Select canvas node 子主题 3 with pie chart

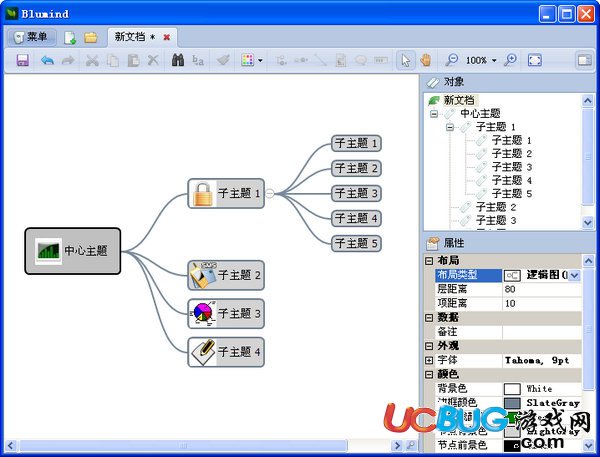click(226, 314)
